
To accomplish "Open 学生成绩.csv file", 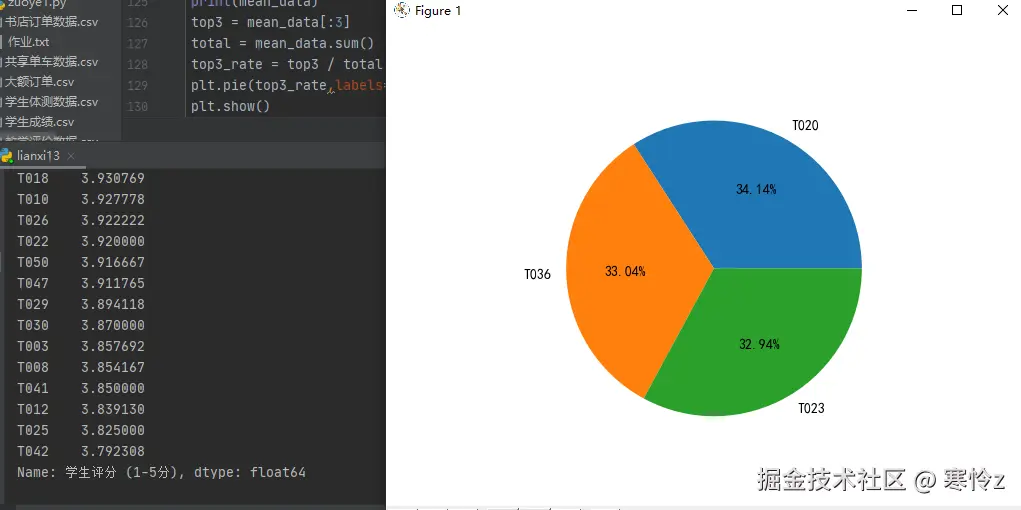I will click(x=39, y=122).
